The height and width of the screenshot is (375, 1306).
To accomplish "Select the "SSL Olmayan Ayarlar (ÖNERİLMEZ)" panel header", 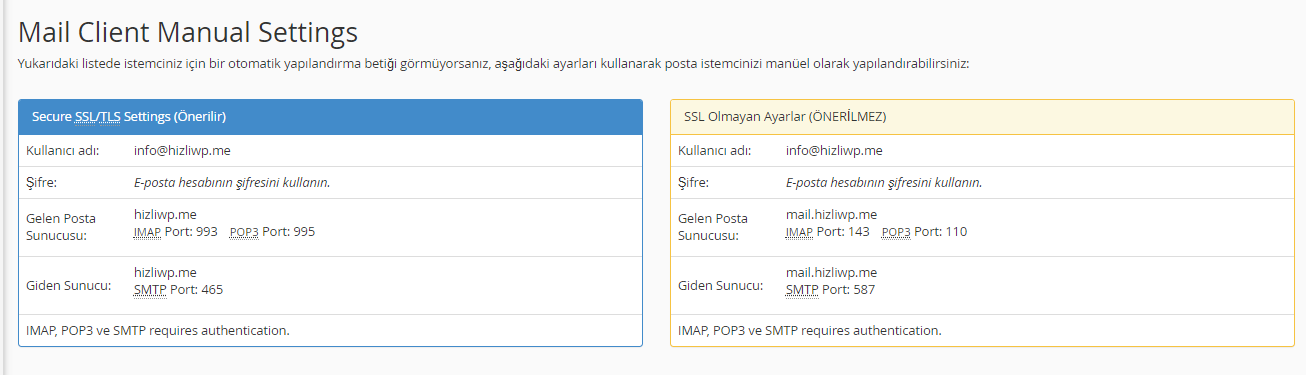I will tap(982, 117).
